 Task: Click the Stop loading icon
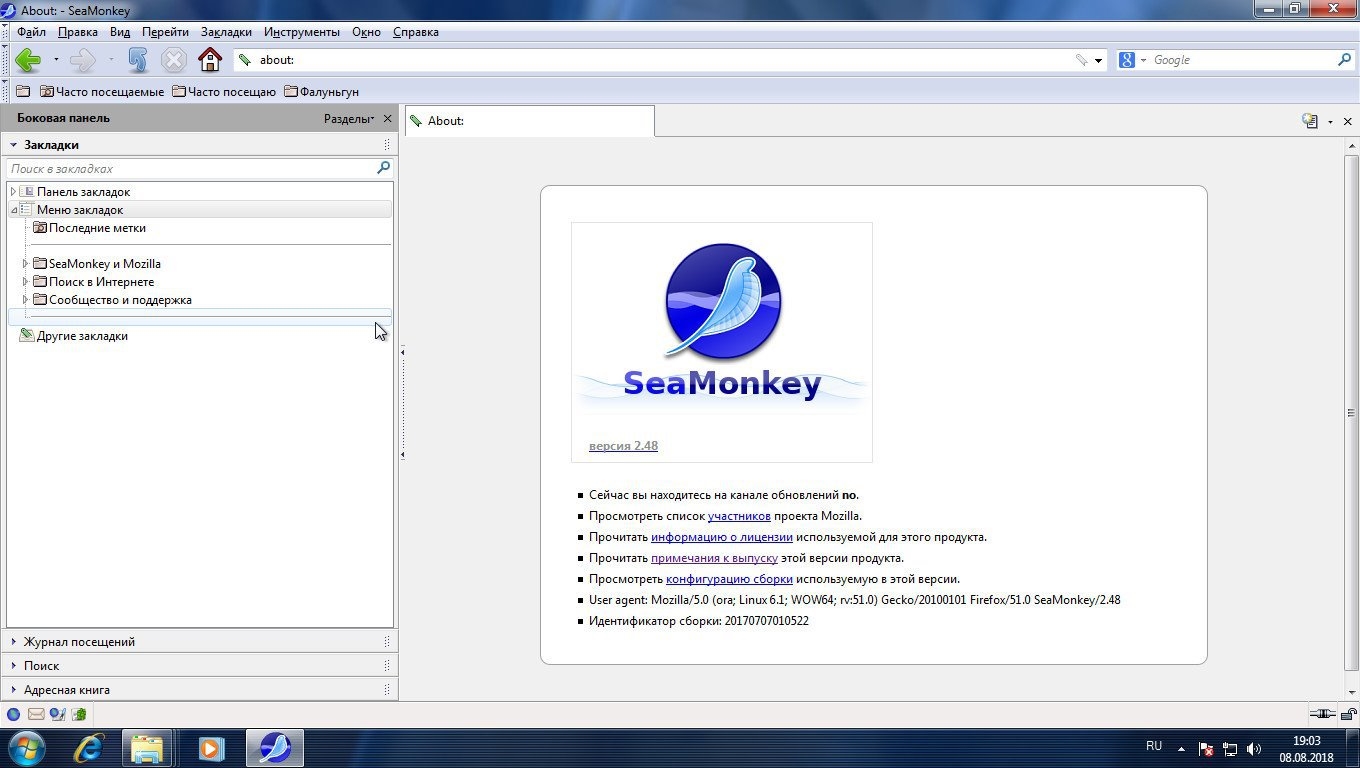tap(174, 60)
